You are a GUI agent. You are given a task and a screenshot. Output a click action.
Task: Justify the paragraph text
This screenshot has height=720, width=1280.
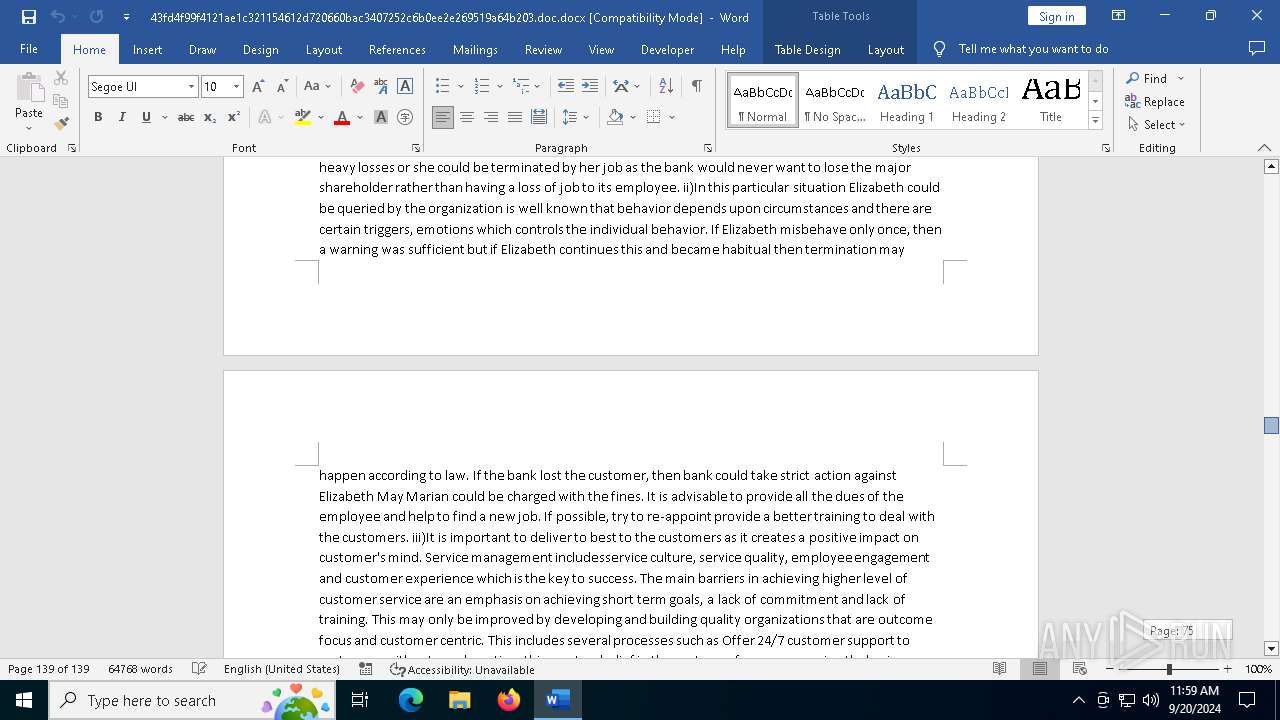tap(515, 117)
